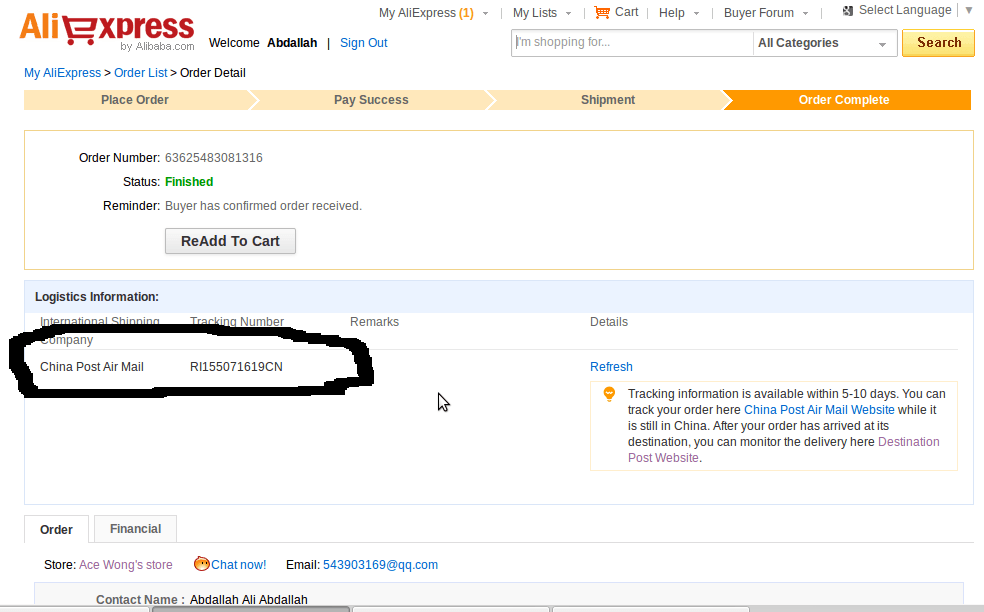Click China Post Air Mail text
The width and height of the screenshot is (984, 612).
[92, 367]
